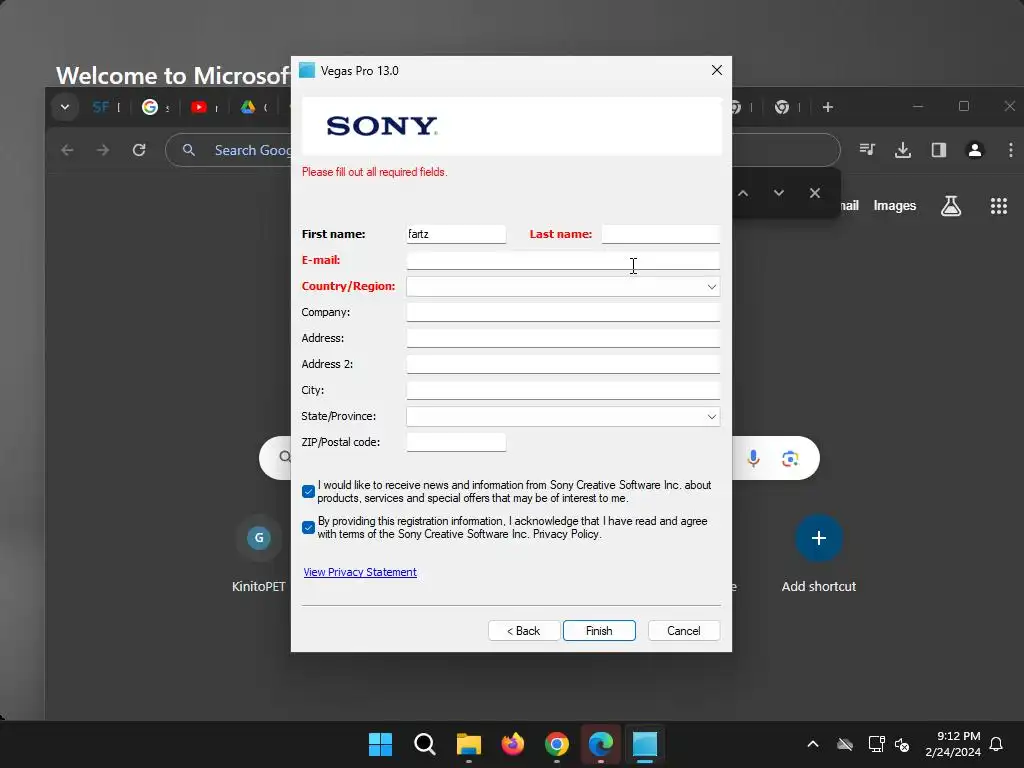1024x768 pixels.
Task: Open Chrome three-dot menu
Action: (1010, 150)
